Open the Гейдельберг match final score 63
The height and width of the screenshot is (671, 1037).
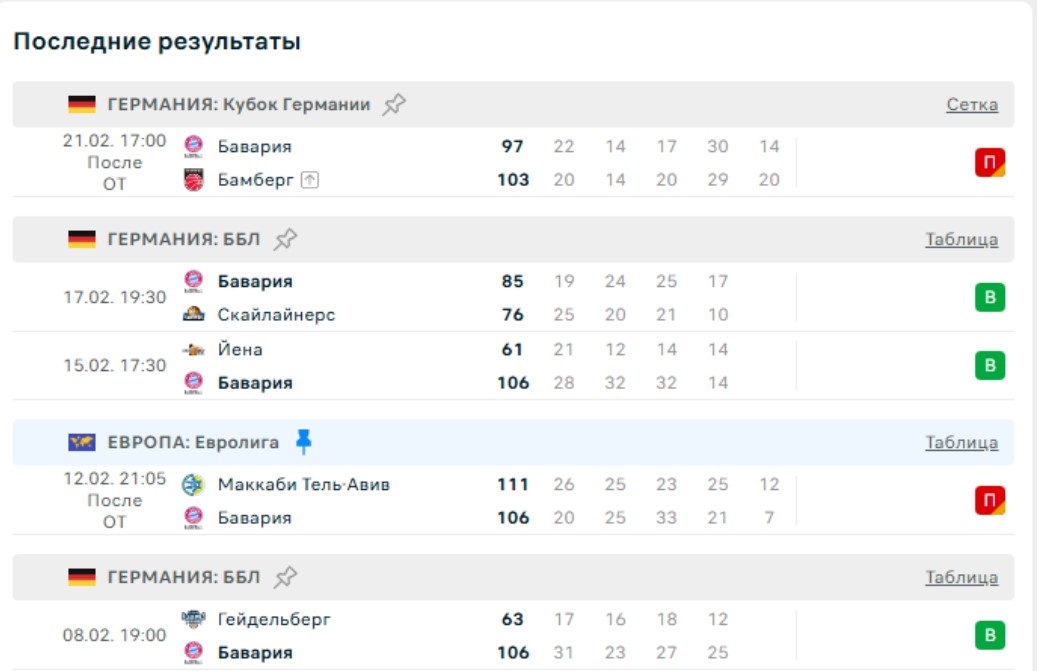click(x=513, y=620)
